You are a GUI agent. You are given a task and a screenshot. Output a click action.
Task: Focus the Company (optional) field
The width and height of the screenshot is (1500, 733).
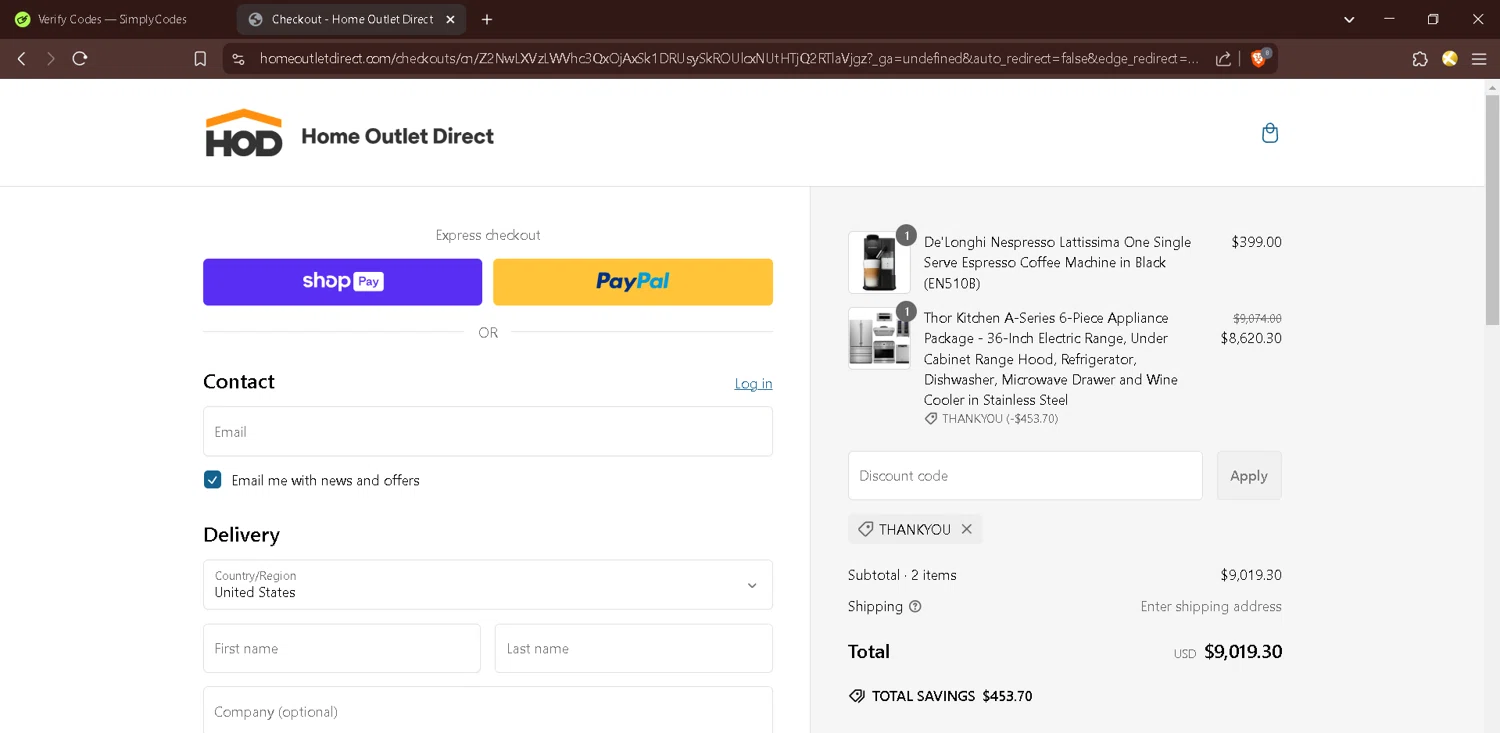(488, 710)
